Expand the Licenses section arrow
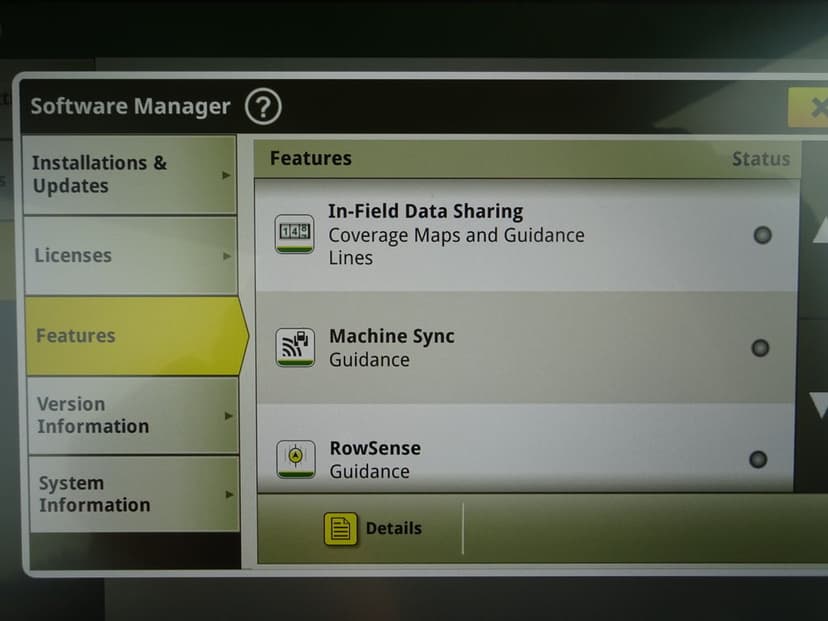 point(227,256)
